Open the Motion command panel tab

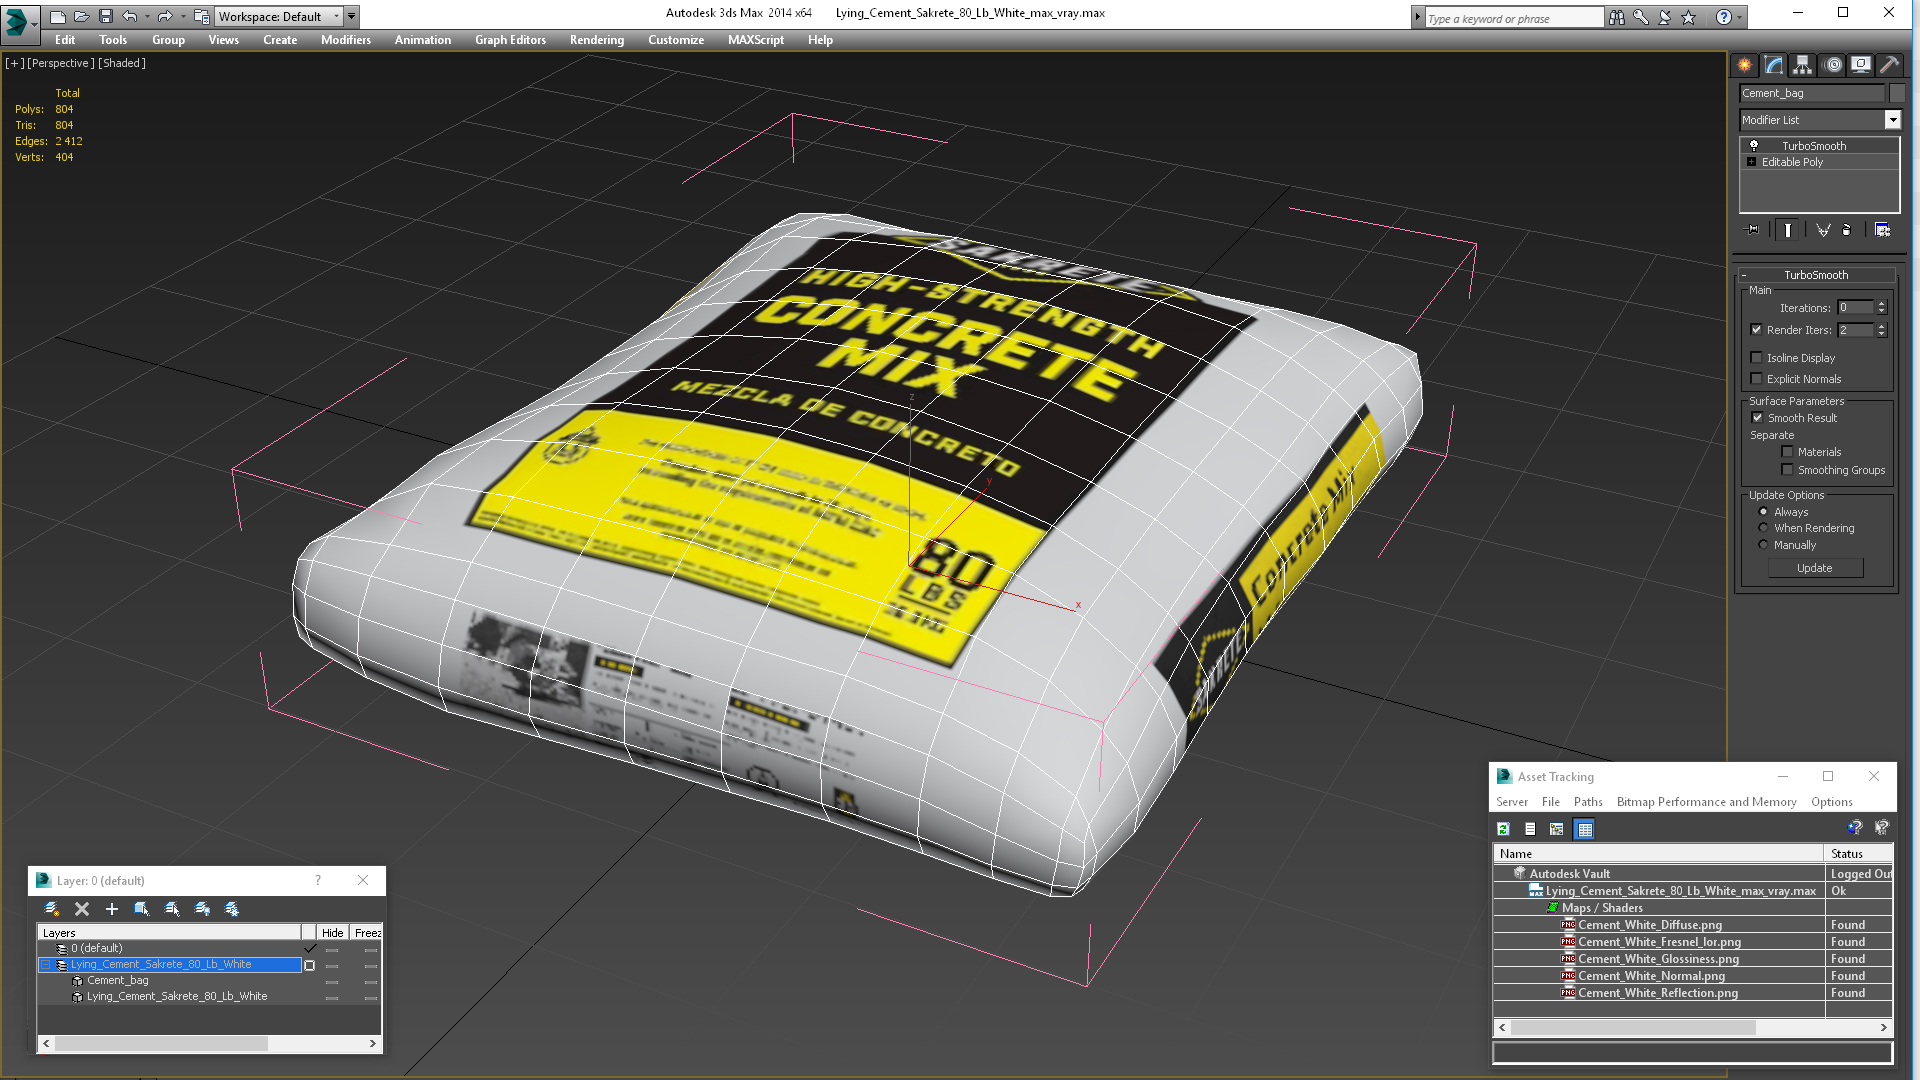point(1833,65)
